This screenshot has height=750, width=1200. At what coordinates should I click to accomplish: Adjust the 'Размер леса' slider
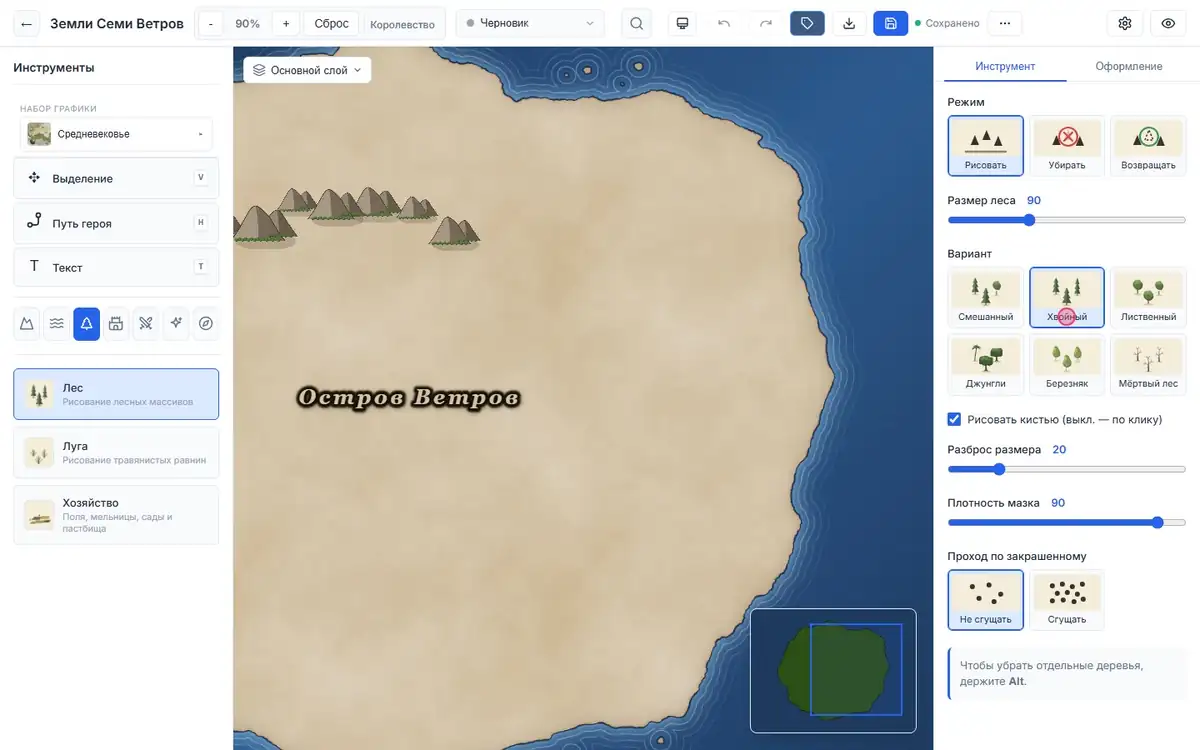pos(1067,220)
